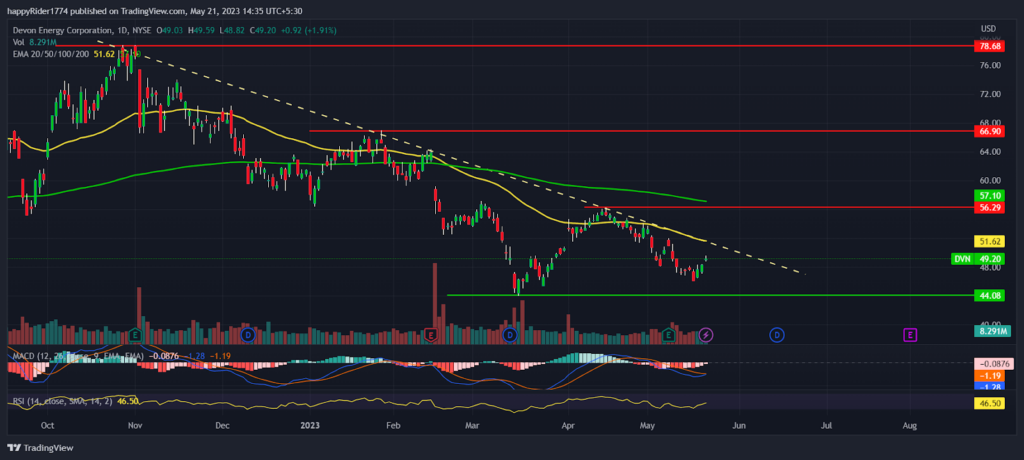Click the purple lightning bolt event marker

tap(706, 335)
